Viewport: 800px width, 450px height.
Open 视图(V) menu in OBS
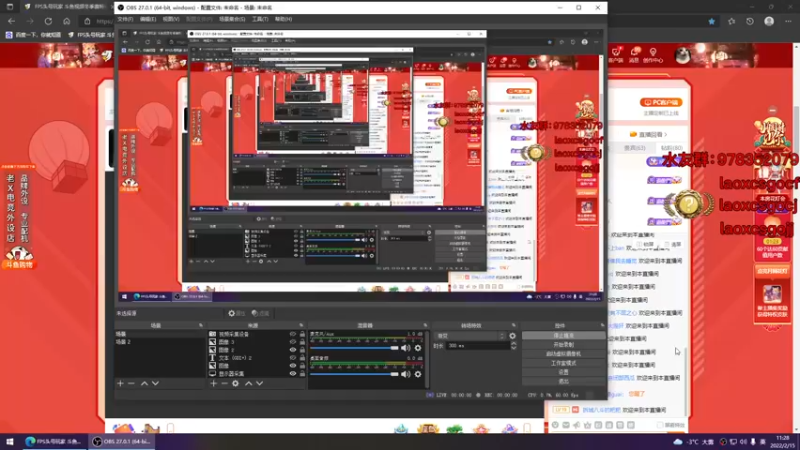click(171, 19)
